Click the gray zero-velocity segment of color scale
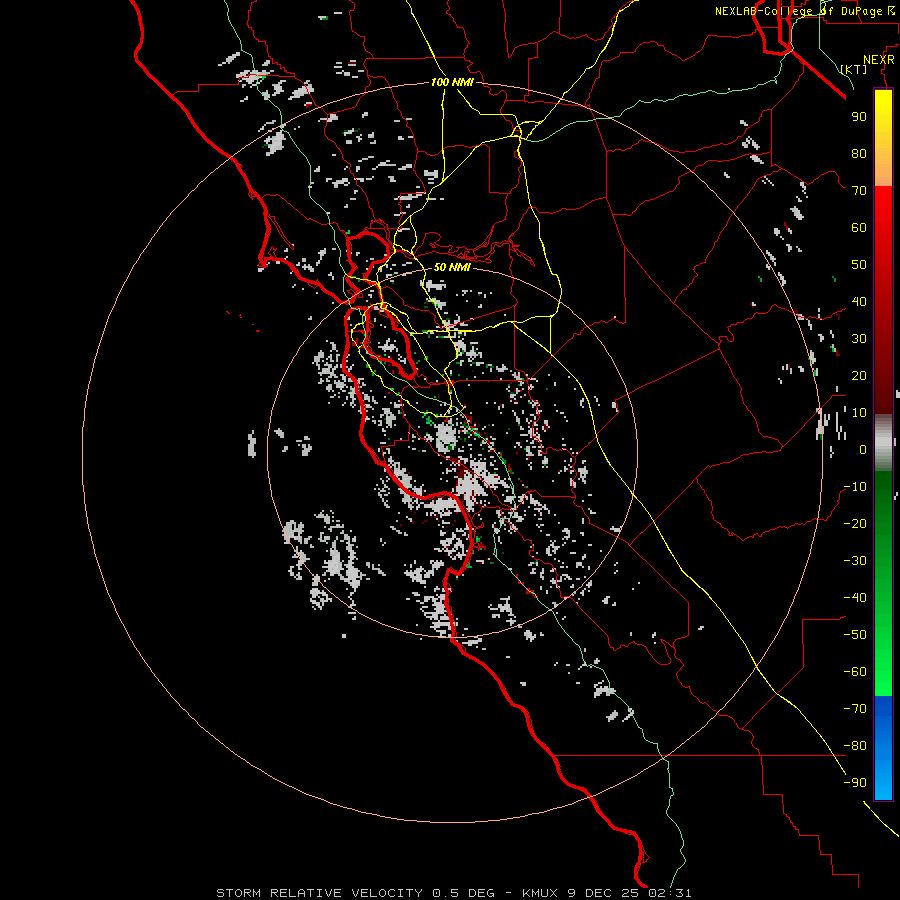 pyautogui.click(x=883, y=443)
